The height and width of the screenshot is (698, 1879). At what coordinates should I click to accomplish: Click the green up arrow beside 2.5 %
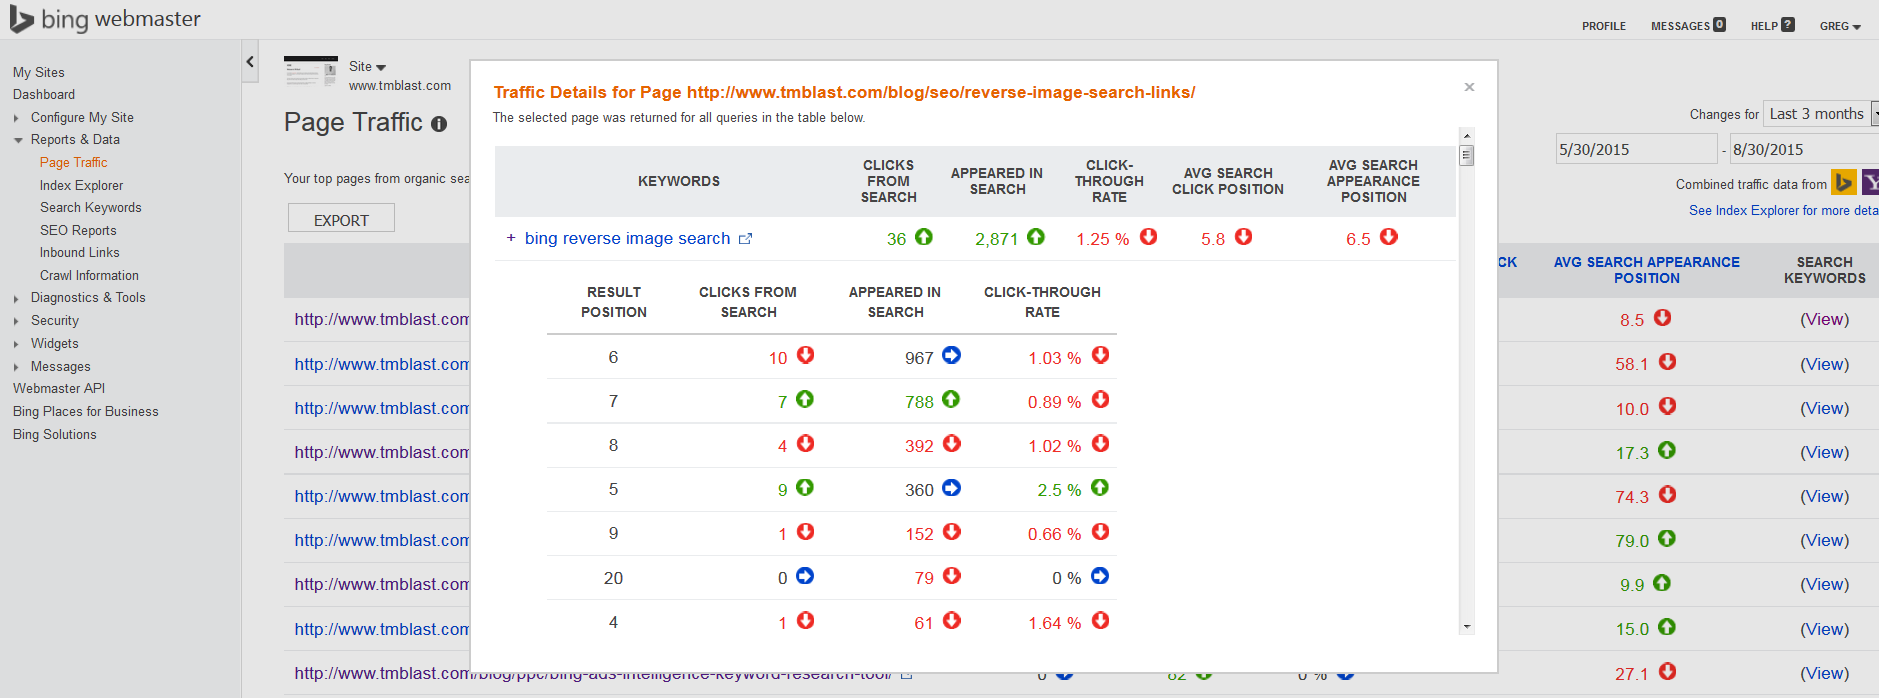1100,488
